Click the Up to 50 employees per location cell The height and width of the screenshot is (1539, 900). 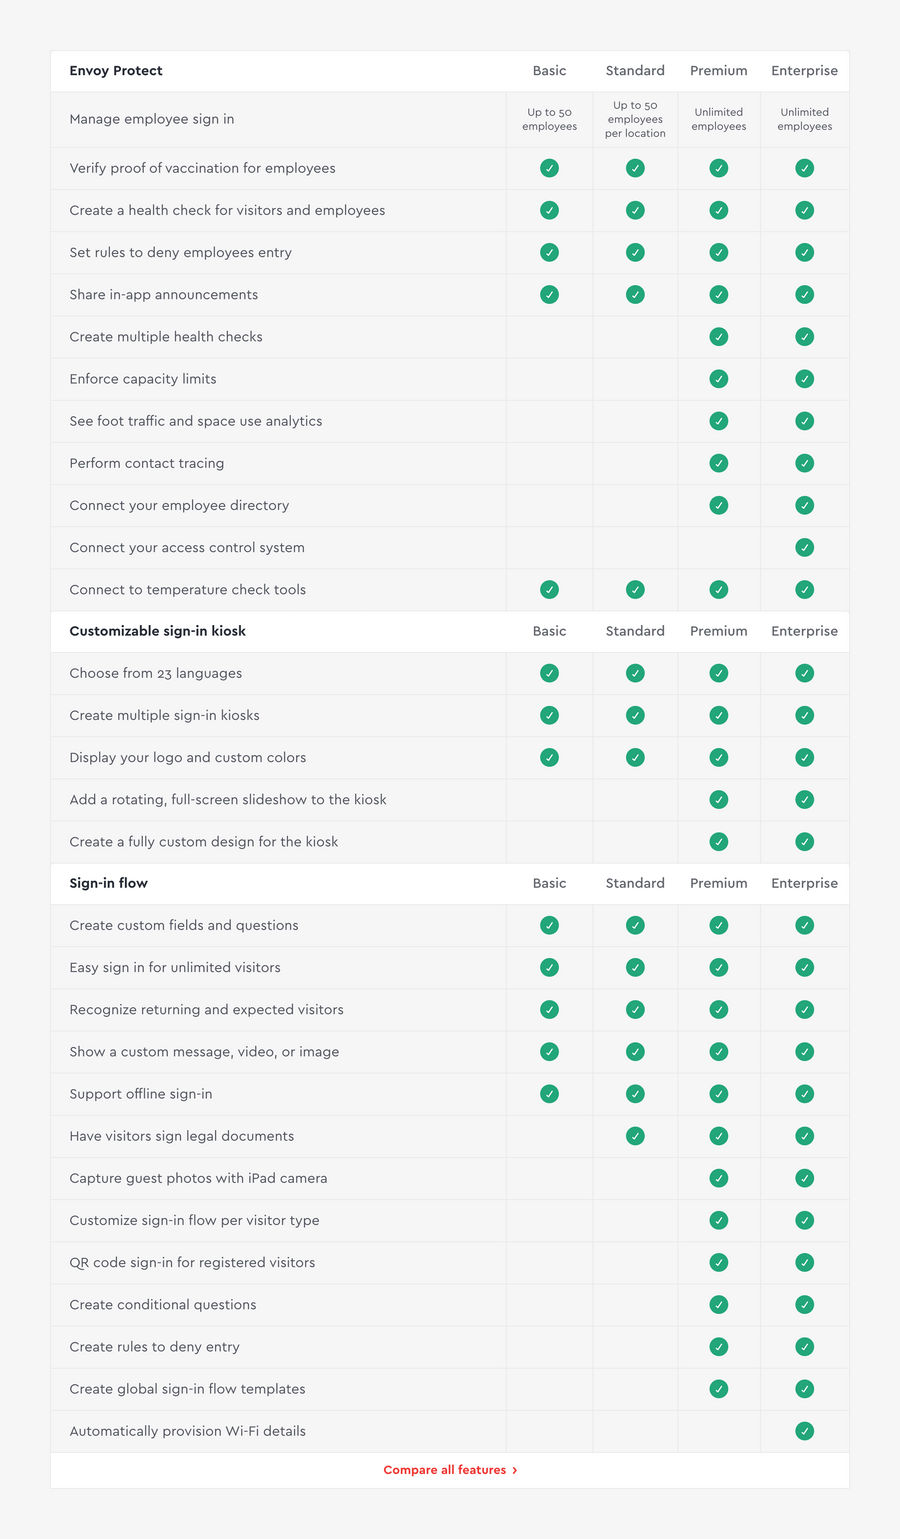click(x=635, y=119)
